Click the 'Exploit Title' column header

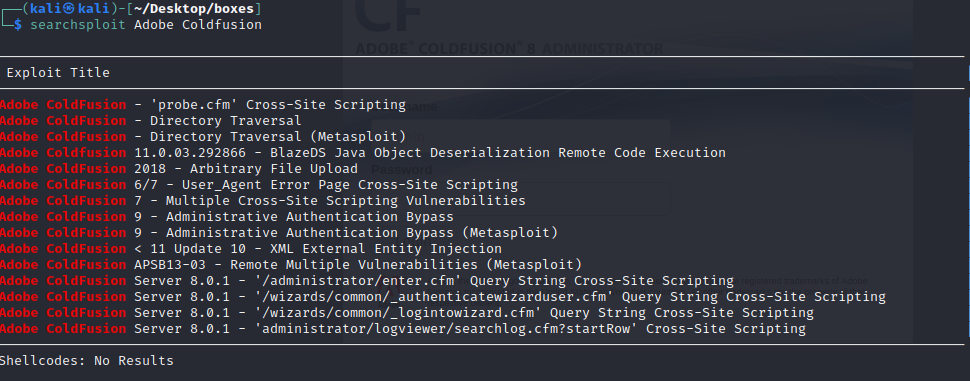(x=58, y=73)
